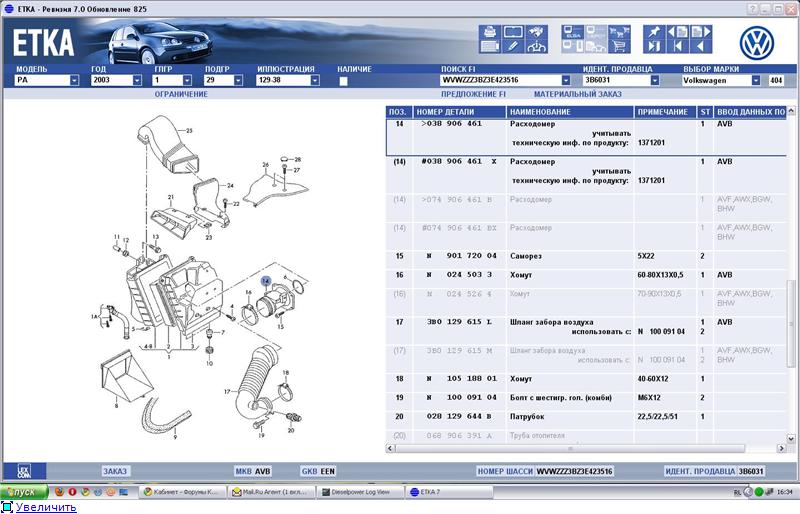Click the keyboard icon in the toolbar
Image resolution: width=800 pixels, height=514 pixels.
[x=490, y=46]
